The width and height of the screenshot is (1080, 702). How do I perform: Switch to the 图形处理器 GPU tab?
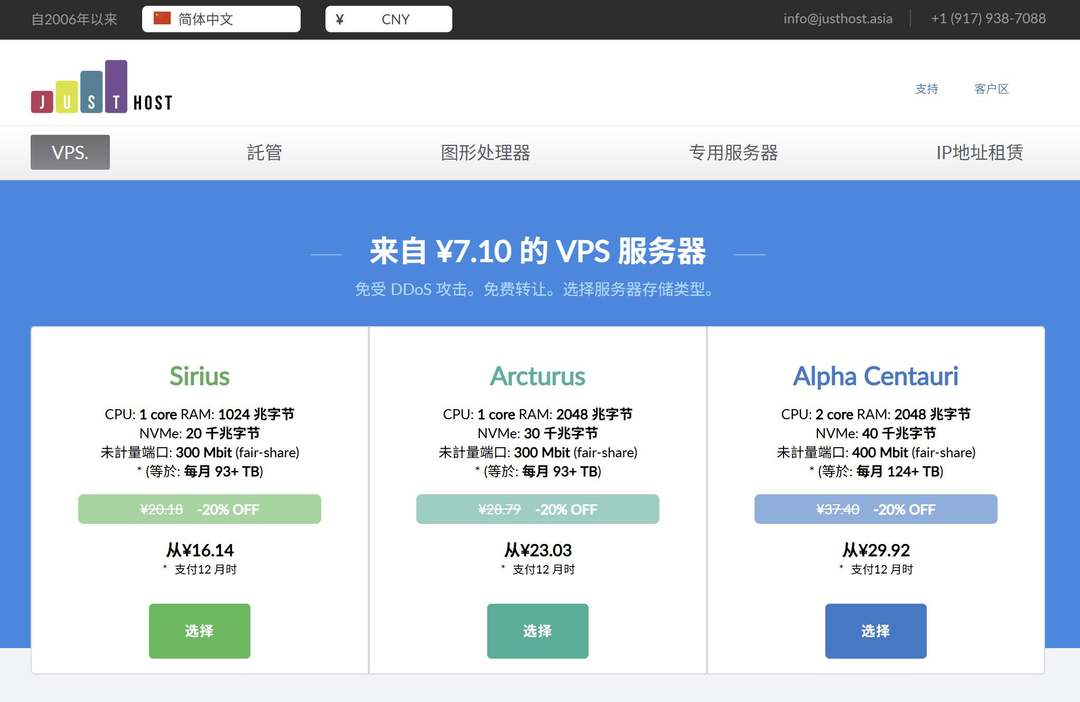tap(485, 153)
